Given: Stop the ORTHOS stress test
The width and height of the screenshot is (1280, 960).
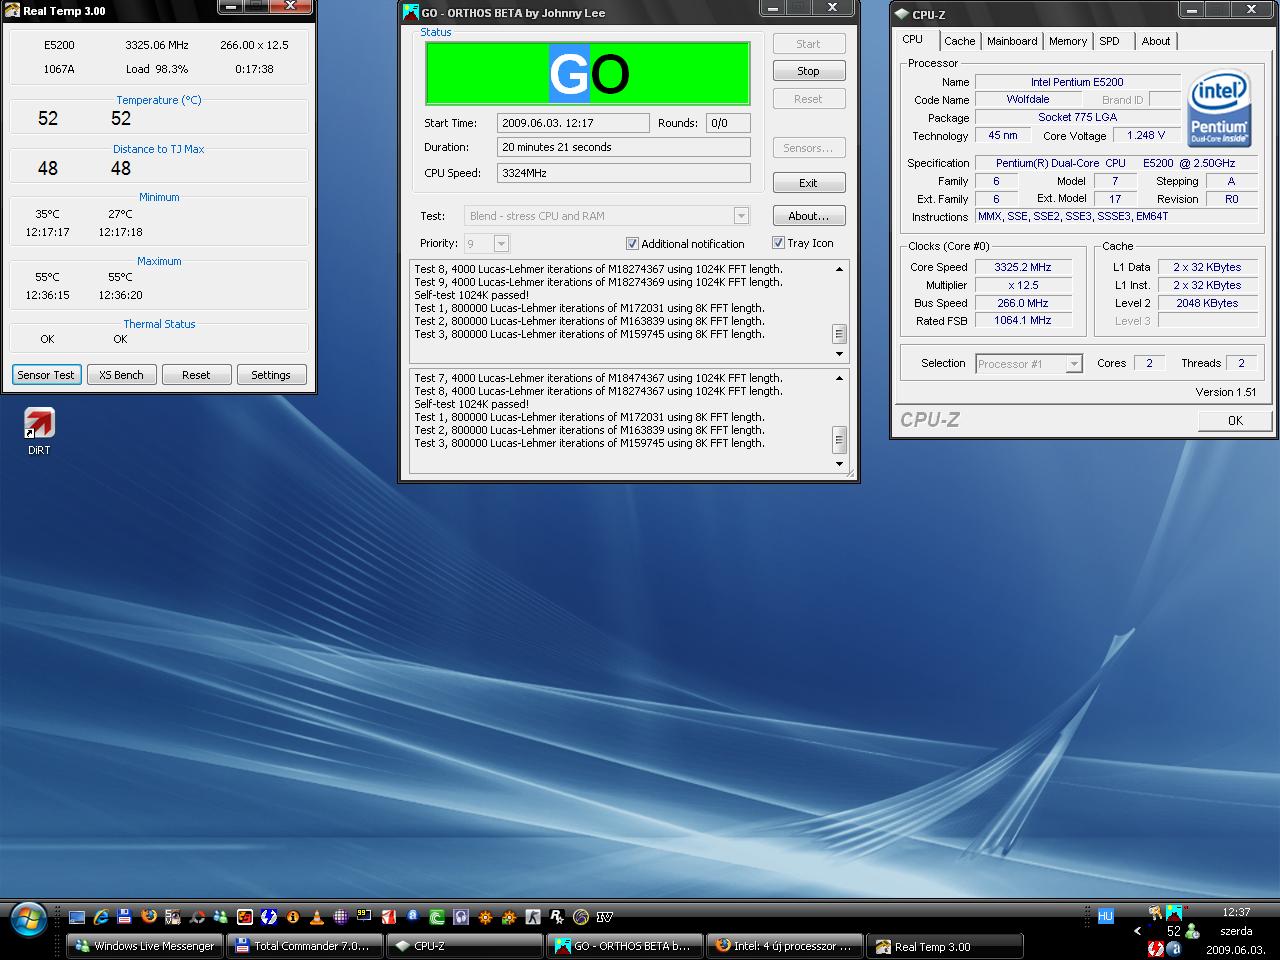Looking at the screenshot, I should 808,71.
